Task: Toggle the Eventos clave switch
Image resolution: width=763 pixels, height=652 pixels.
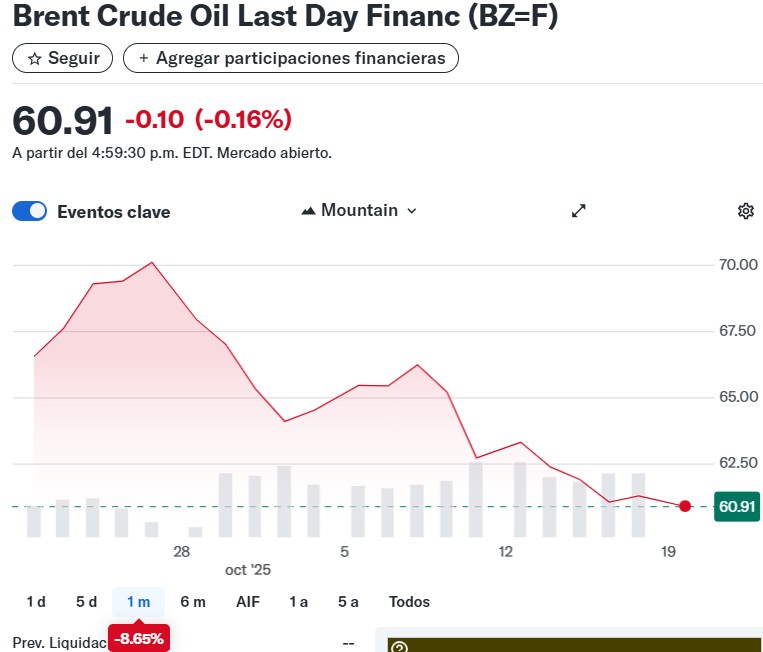Action: 30,211
